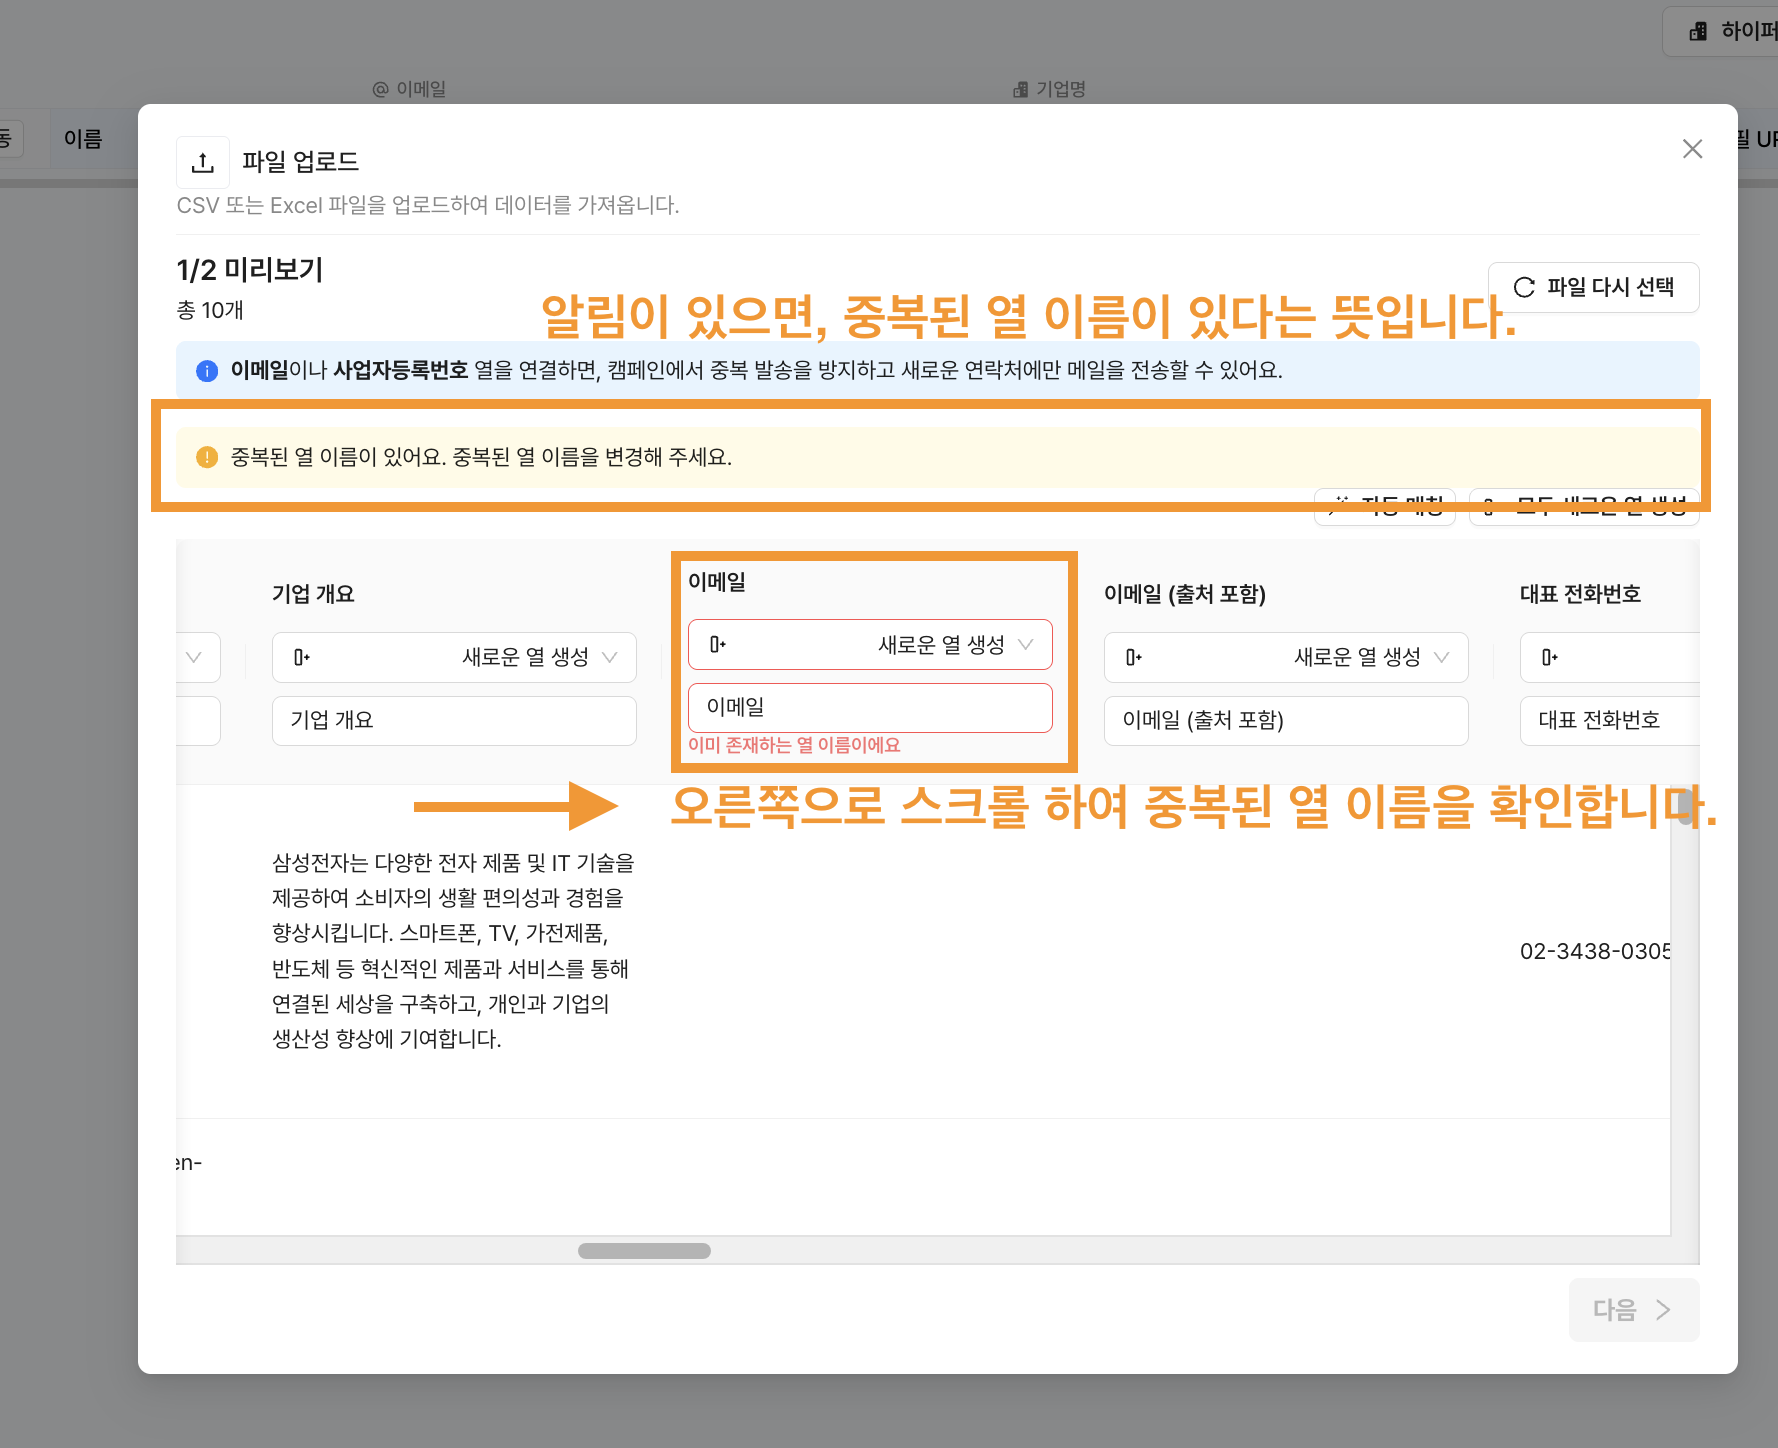Image resolution: width=1778 pixels, height=1448 pixels.
Task: Click new-column icon under 대표 전화번호
Action: coord(1549,657)
